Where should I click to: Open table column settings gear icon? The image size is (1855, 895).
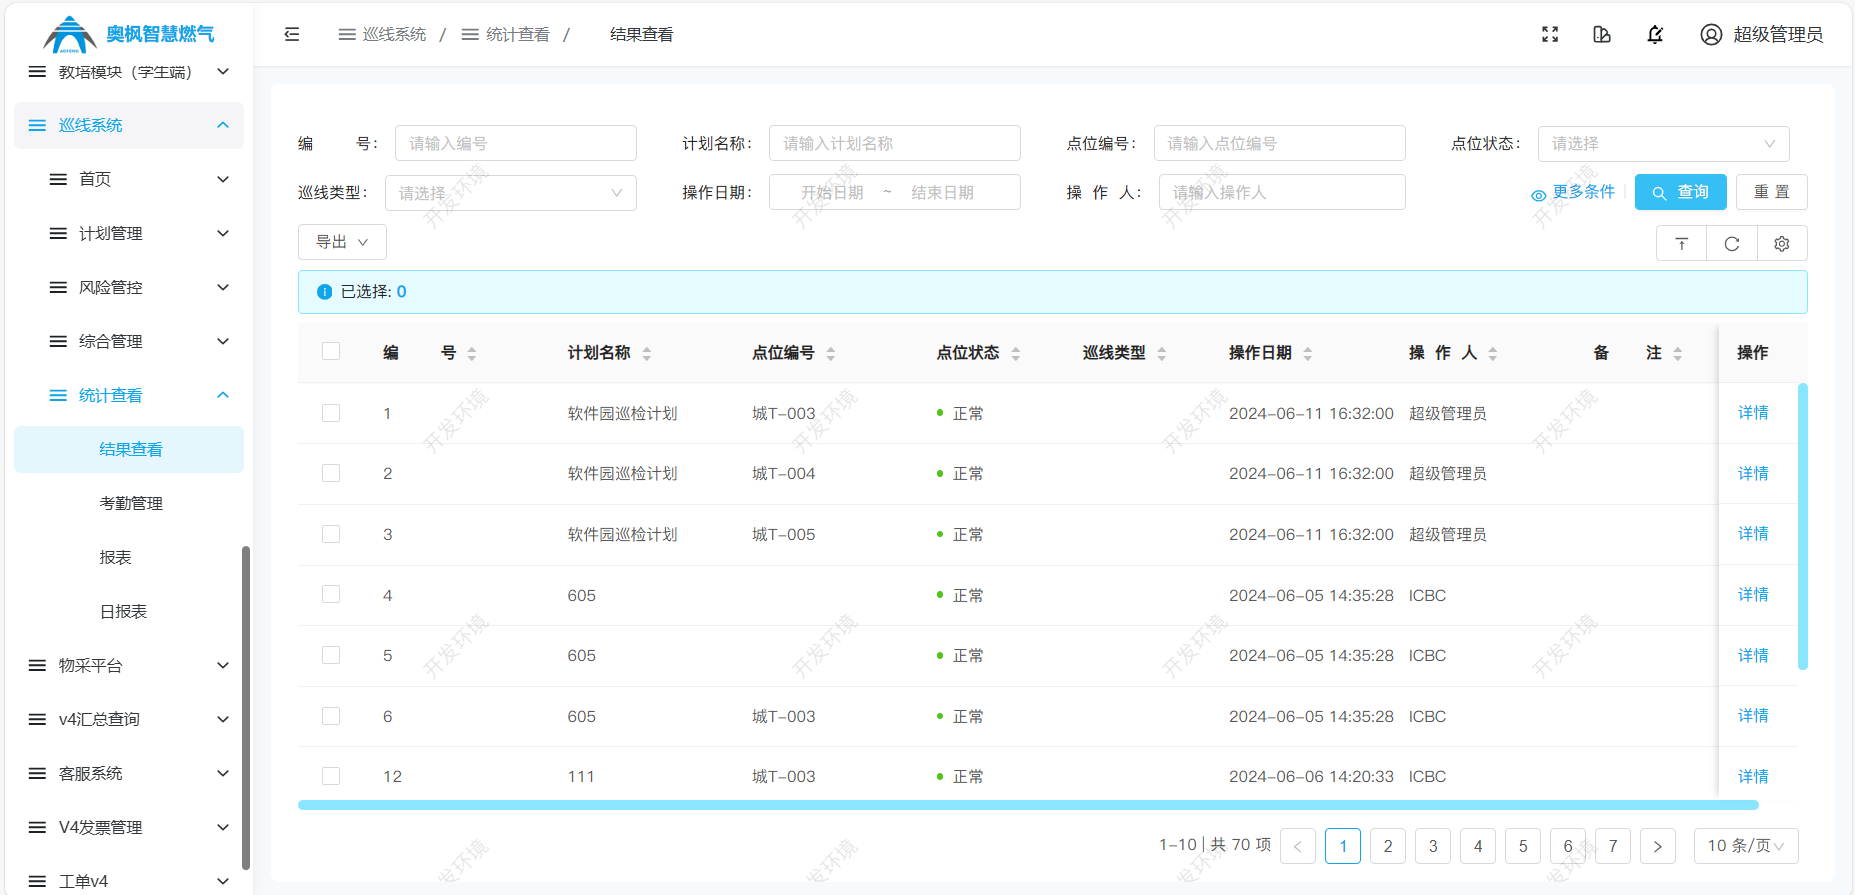coord(1782,244)
